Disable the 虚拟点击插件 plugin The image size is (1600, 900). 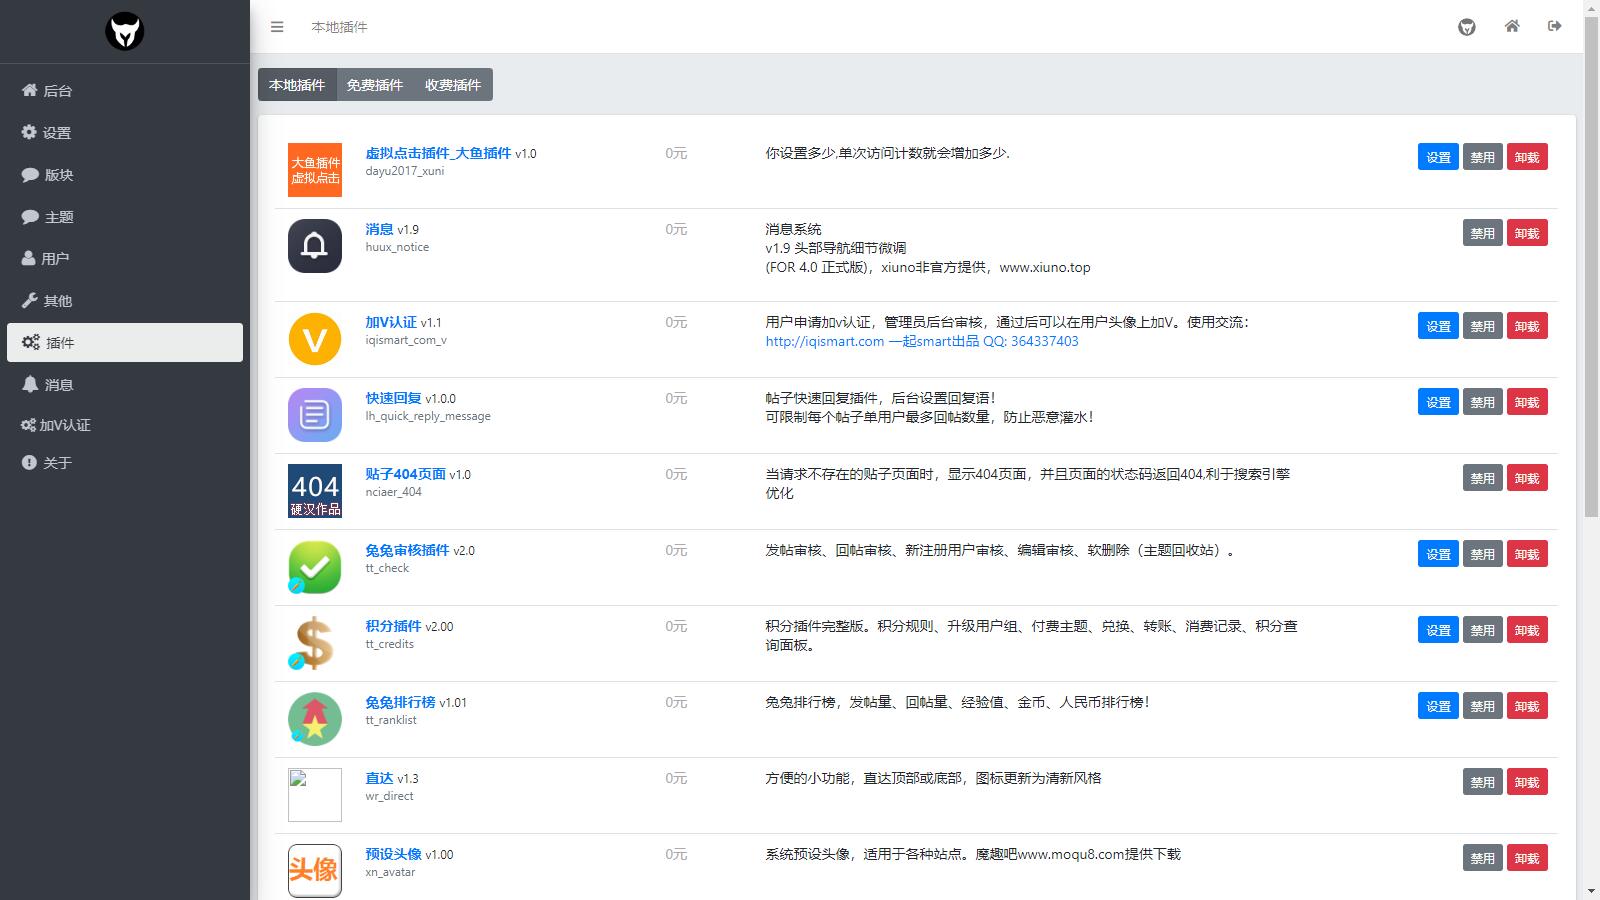[x=1482, y=157]
